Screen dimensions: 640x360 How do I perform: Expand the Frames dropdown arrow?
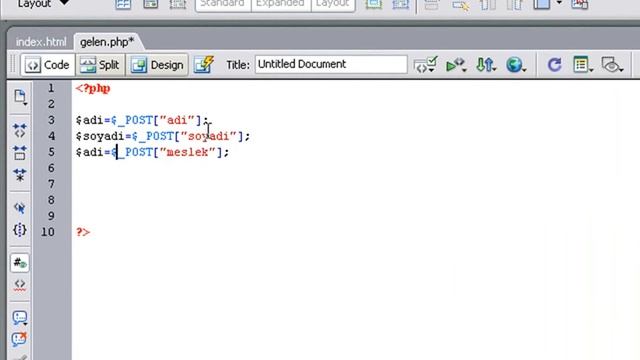(x=559, y=3)
